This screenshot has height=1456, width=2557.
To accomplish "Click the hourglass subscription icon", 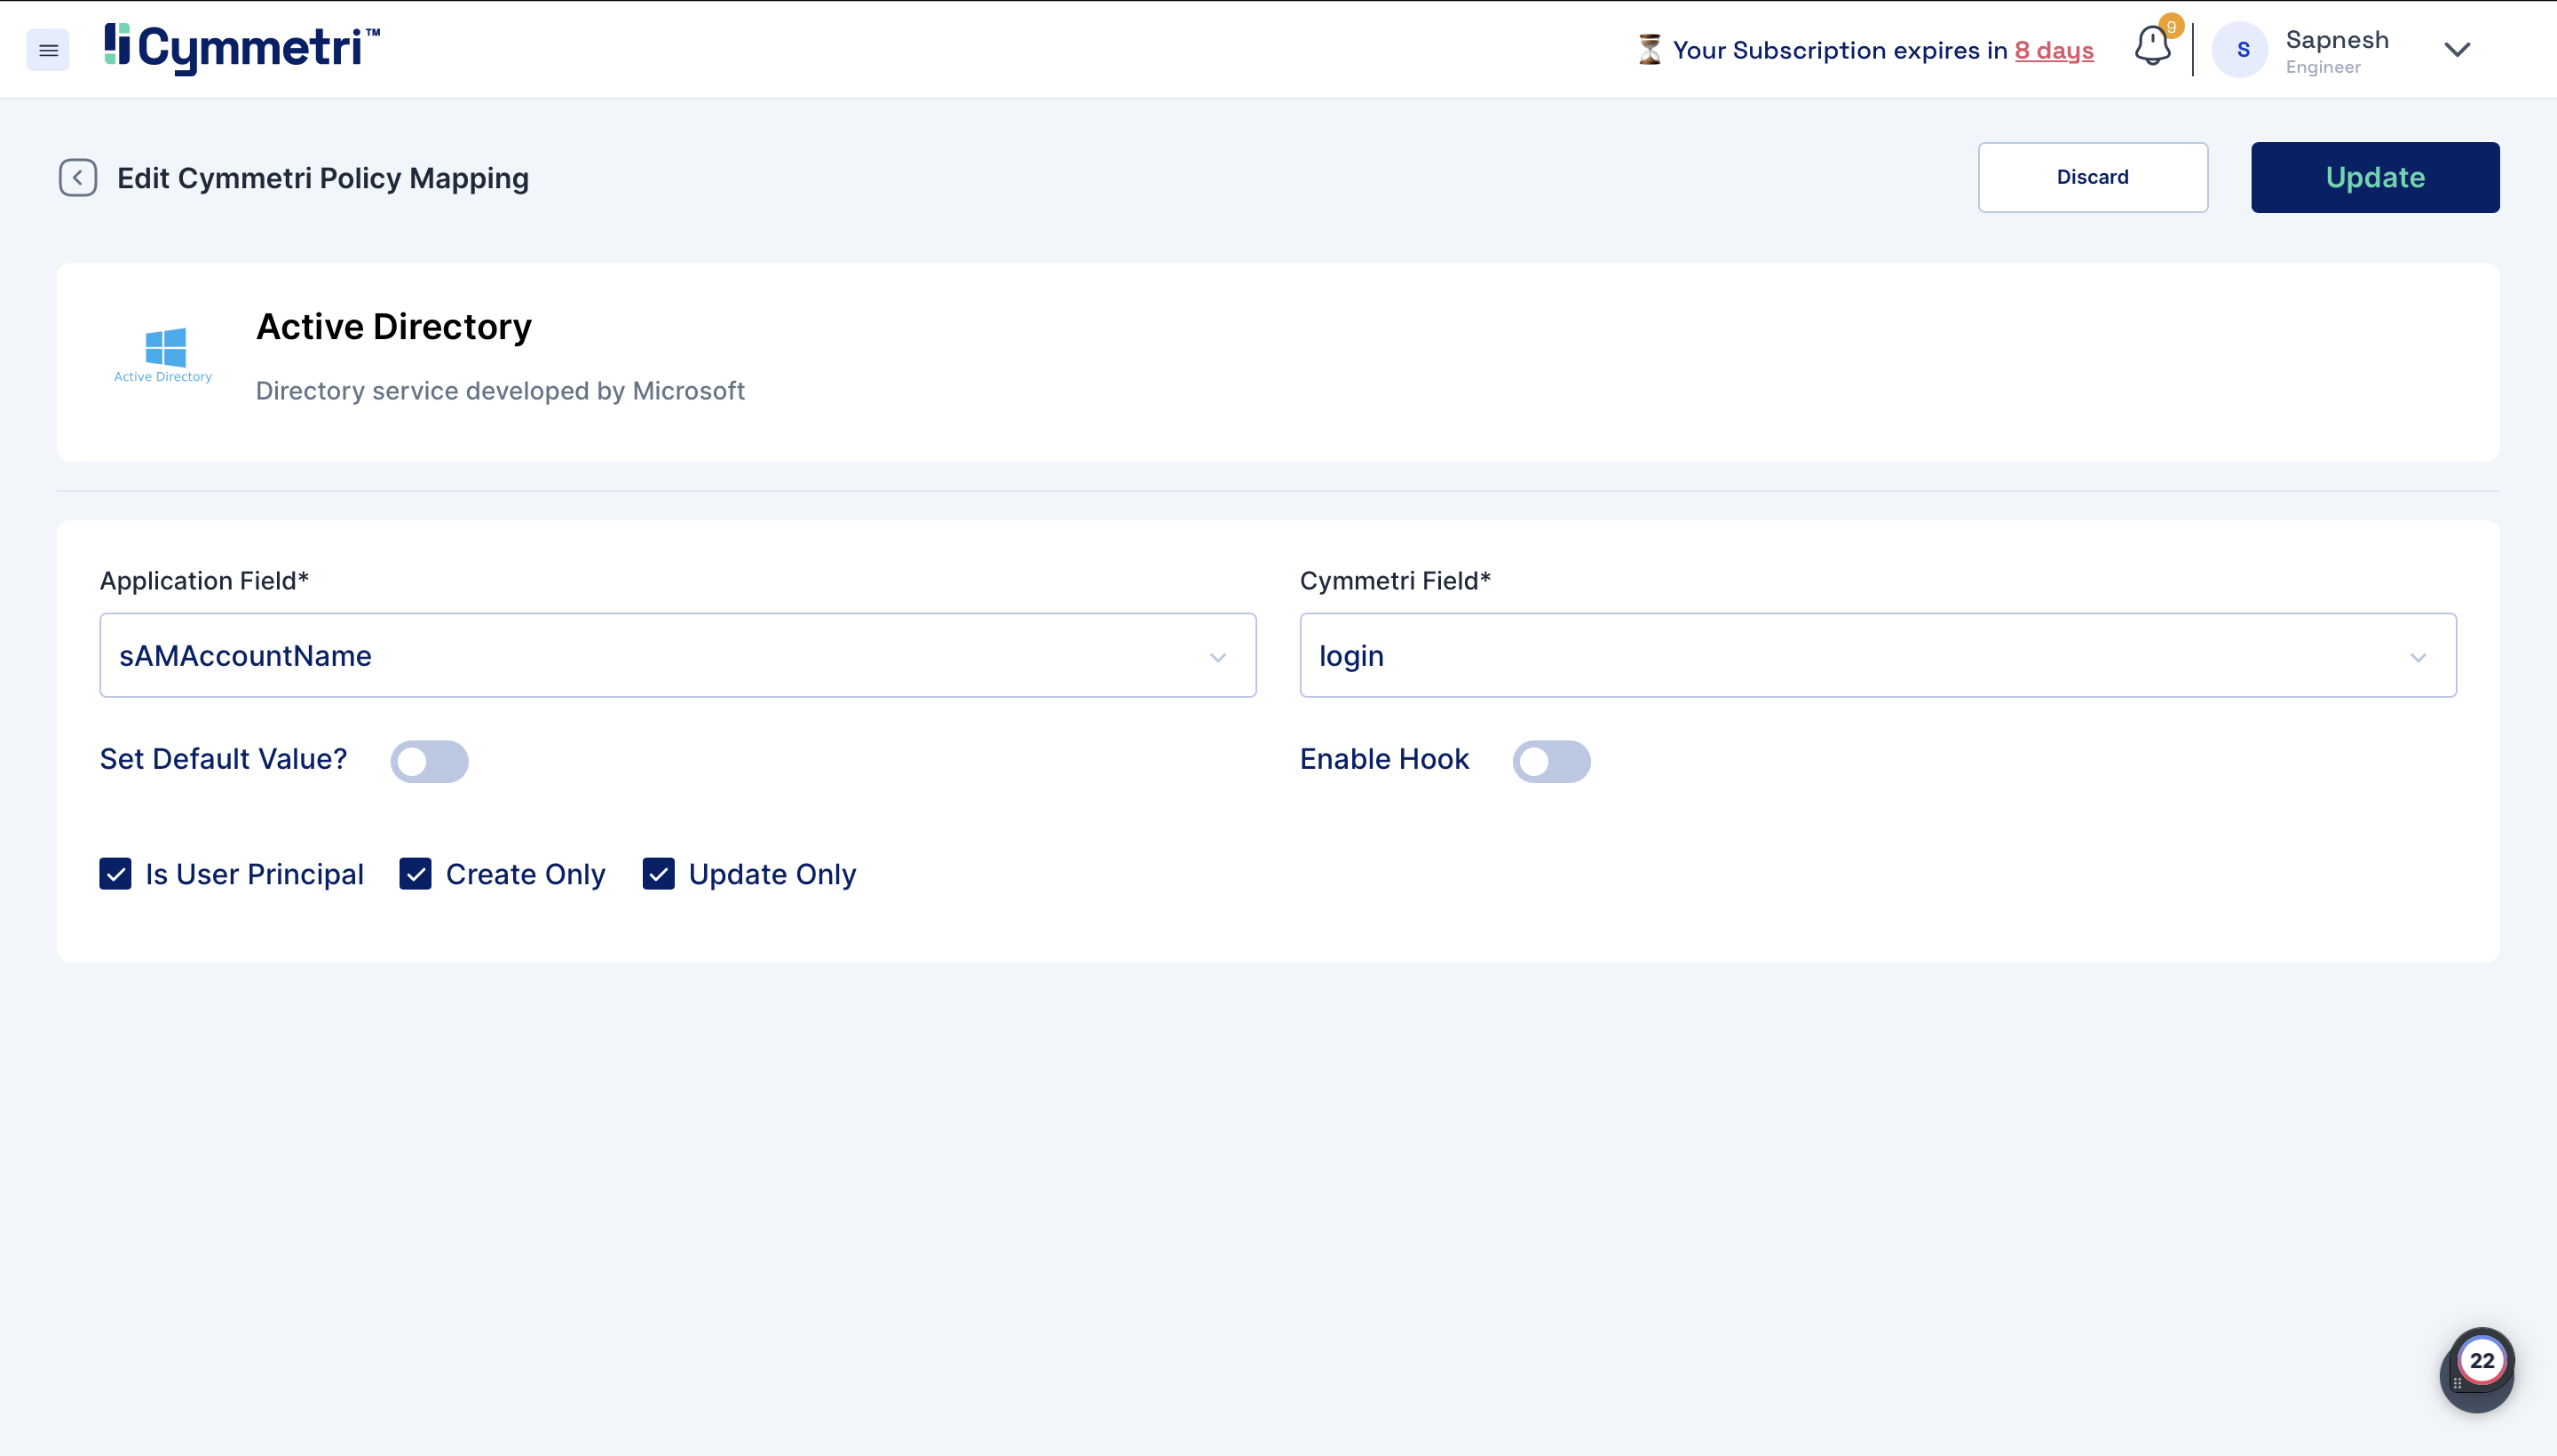I will (x=1649, y=50).
